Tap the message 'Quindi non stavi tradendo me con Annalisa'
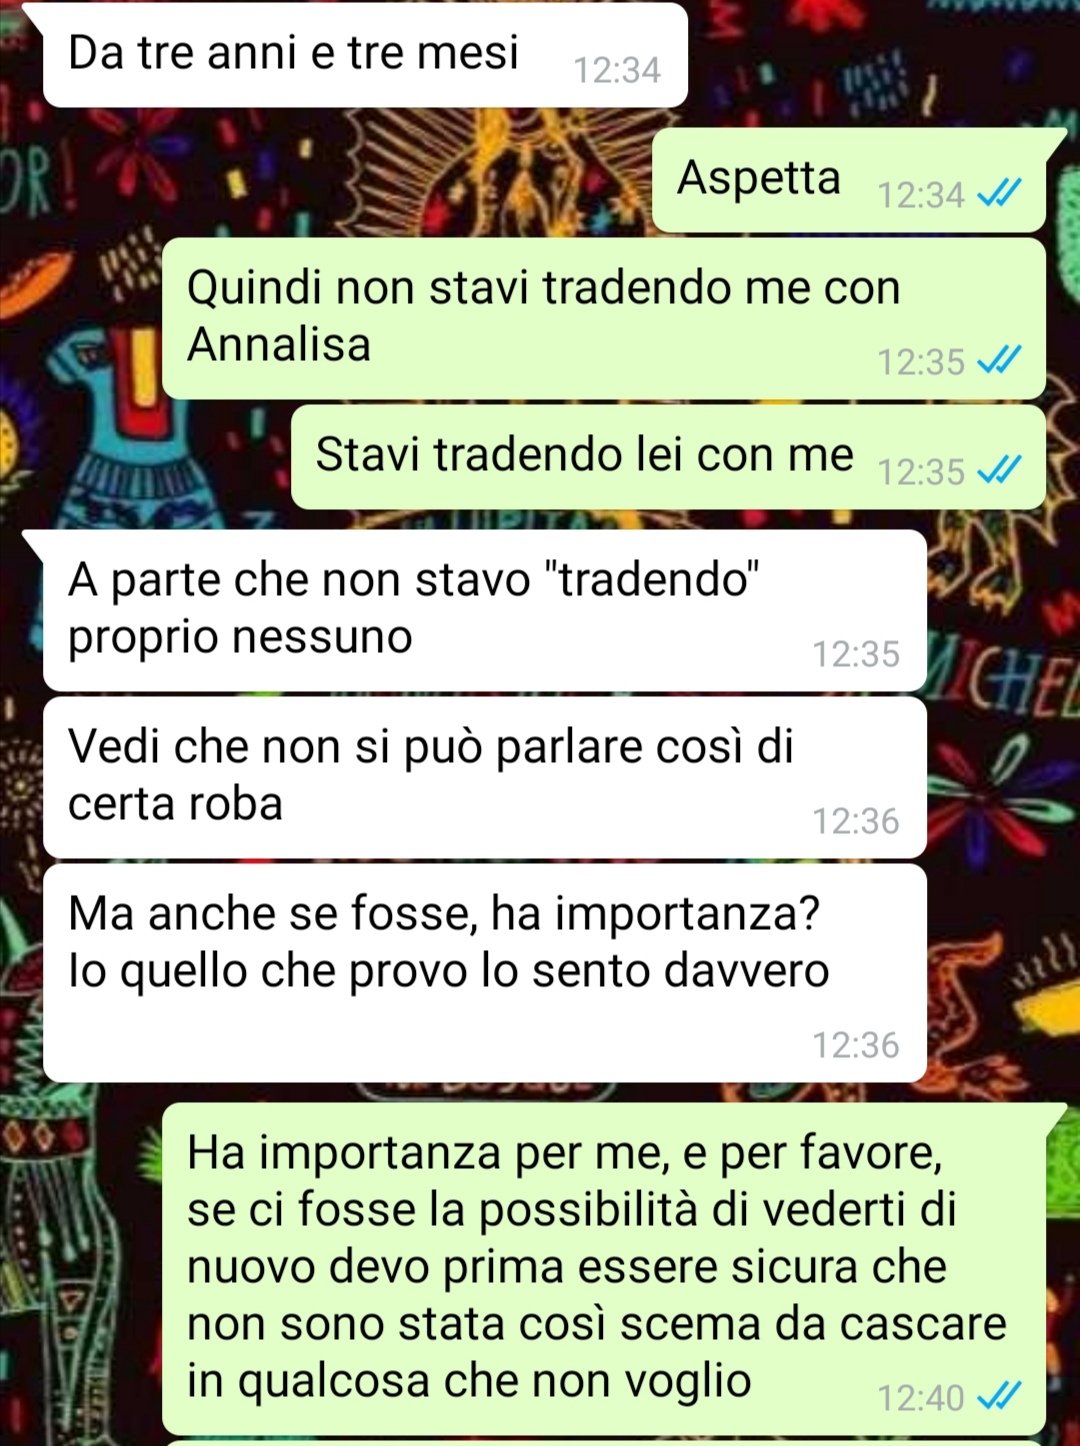Screen dimensions: 1080x1446 (x=604, y=318)
